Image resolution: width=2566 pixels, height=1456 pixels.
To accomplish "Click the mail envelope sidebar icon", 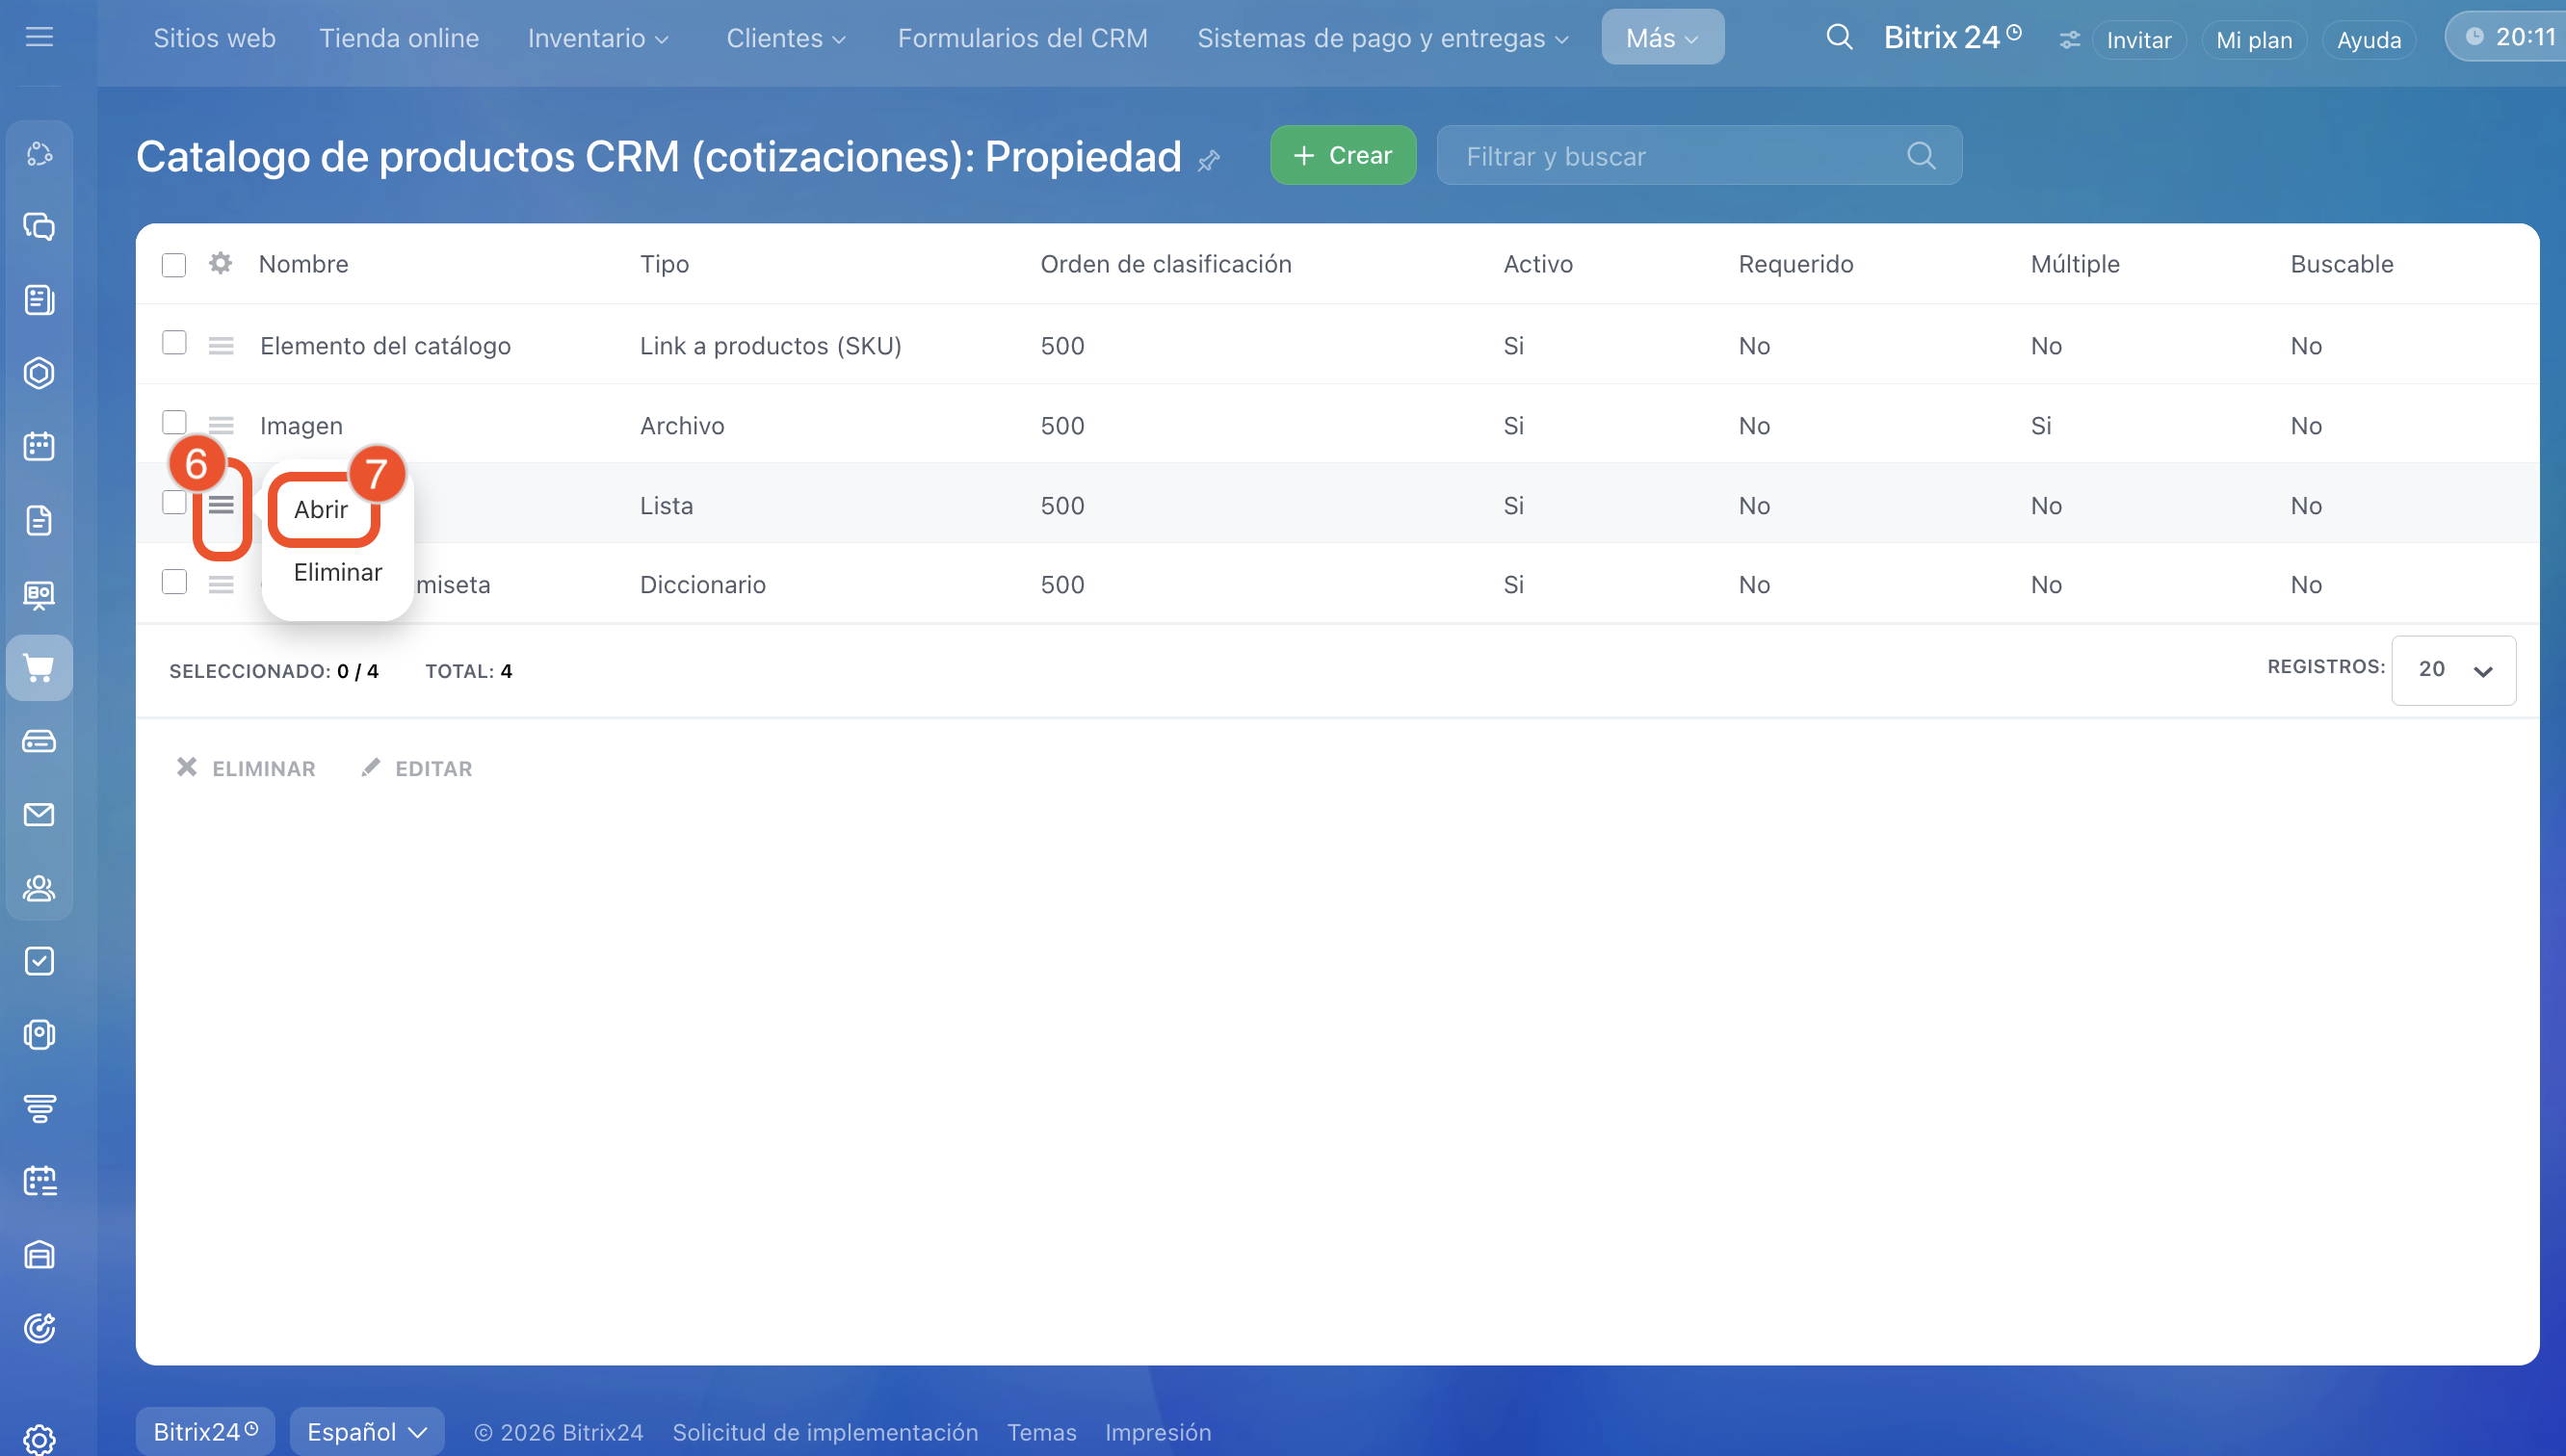I will (x=39, y=815).
